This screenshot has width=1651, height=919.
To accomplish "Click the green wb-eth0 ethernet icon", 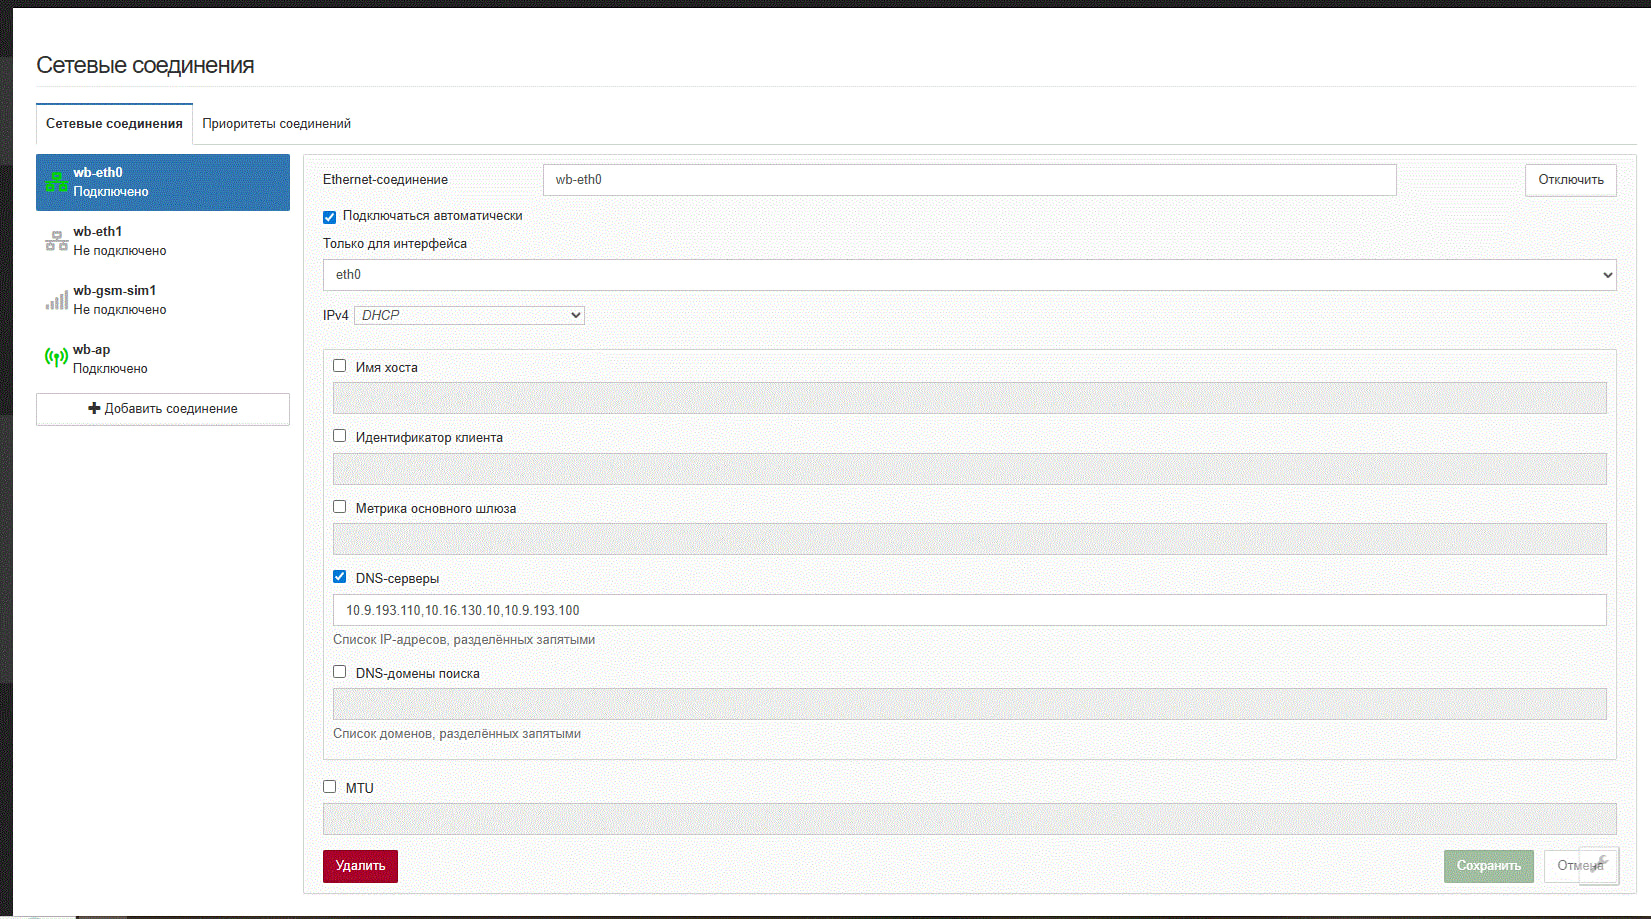I will coord(56,182).
